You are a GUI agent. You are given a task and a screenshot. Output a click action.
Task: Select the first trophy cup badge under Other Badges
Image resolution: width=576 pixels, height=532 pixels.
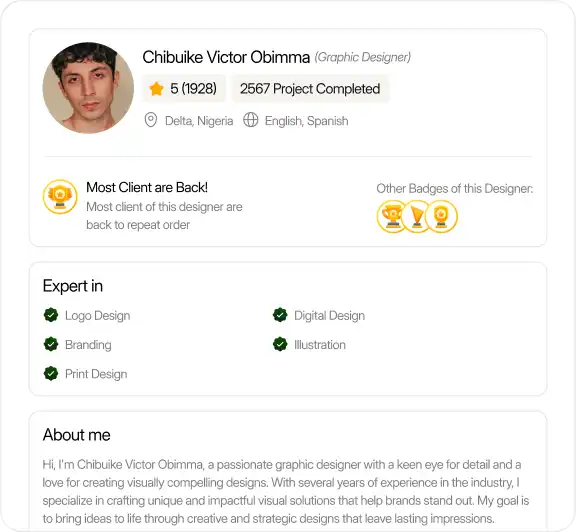tap(392, 216)
